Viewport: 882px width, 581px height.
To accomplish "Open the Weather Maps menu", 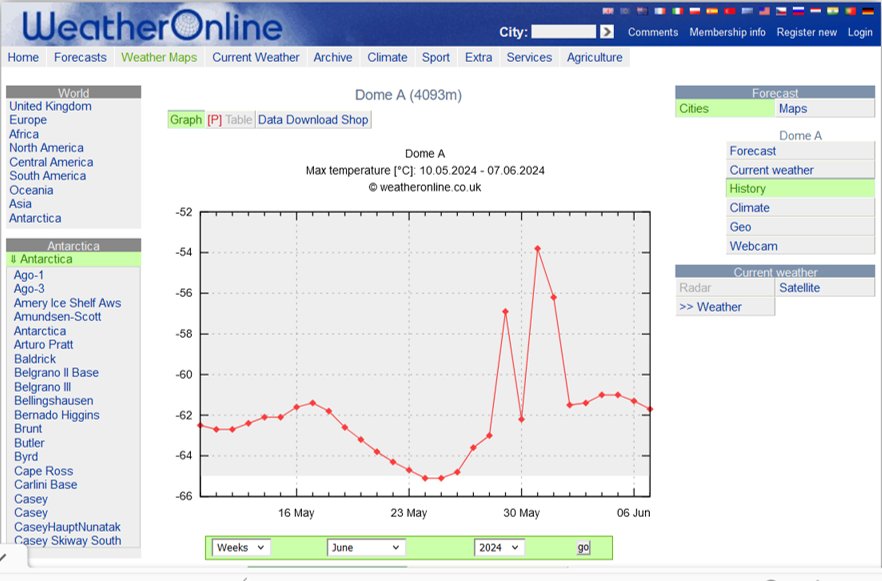I will tap(159, 57).
